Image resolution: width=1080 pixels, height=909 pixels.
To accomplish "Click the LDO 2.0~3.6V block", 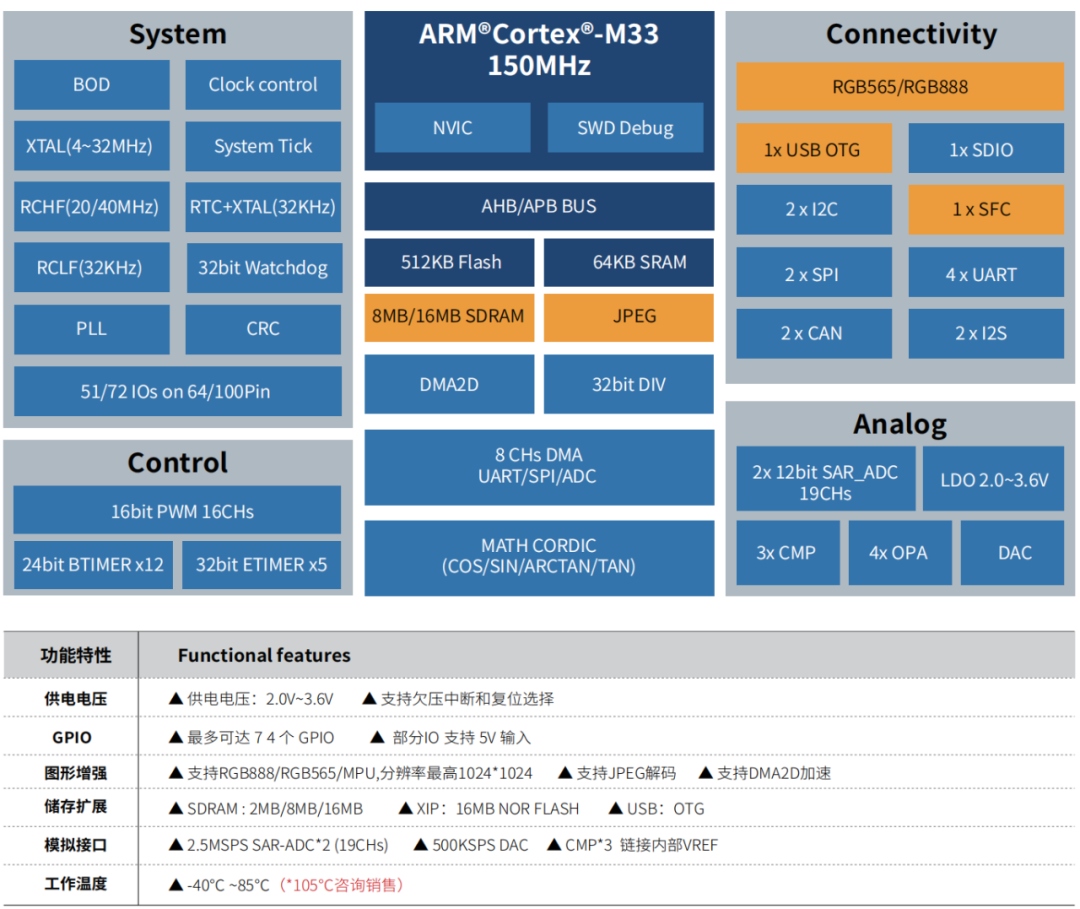I will (x=994, y=479).
